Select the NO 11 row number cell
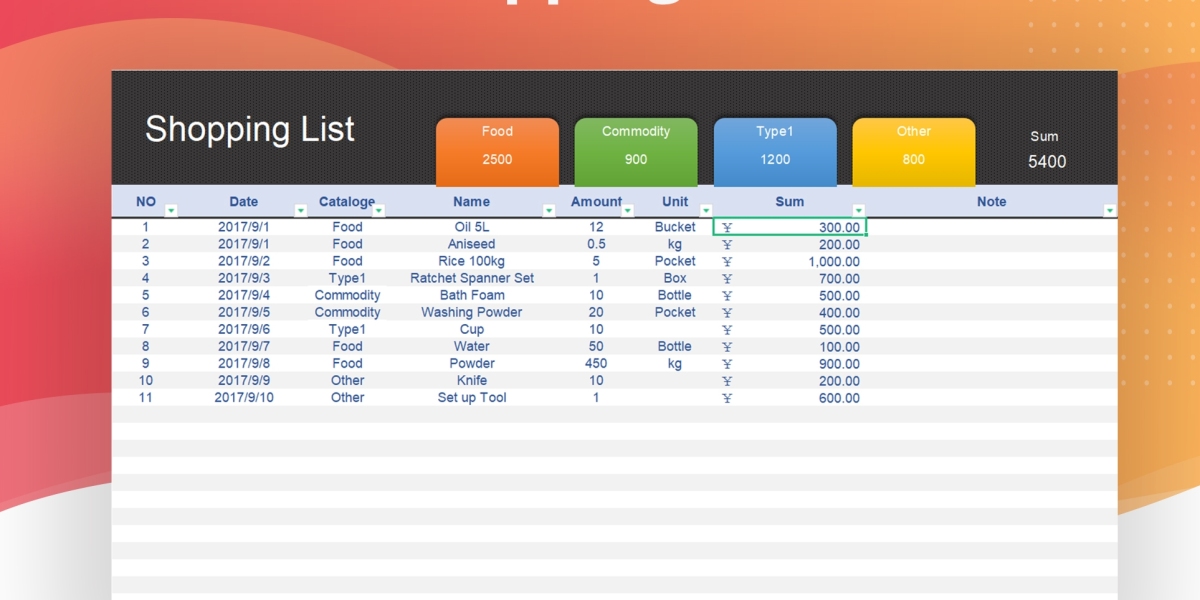Image resolution: width=1200 pixels, height=600 pixels. pyautogui.click(x=146, y=397)
